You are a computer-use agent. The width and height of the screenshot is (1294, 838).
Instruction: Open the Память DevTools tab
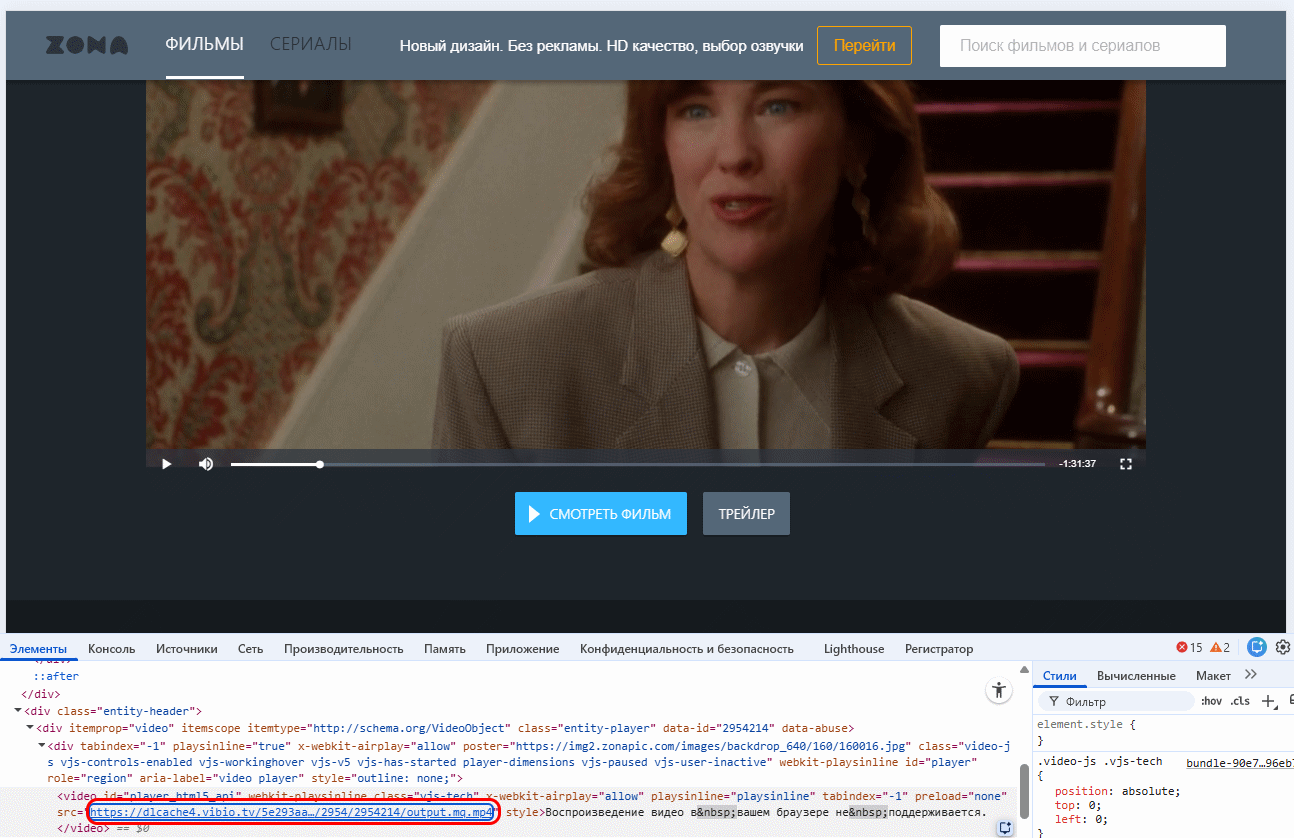445,649
